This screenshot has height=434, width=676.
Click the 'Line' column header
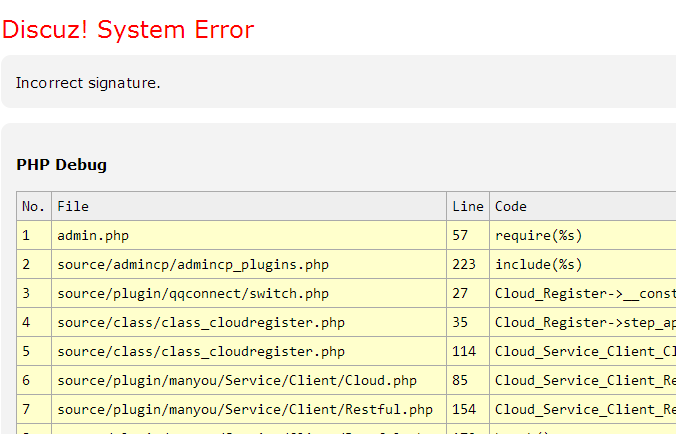468,206
